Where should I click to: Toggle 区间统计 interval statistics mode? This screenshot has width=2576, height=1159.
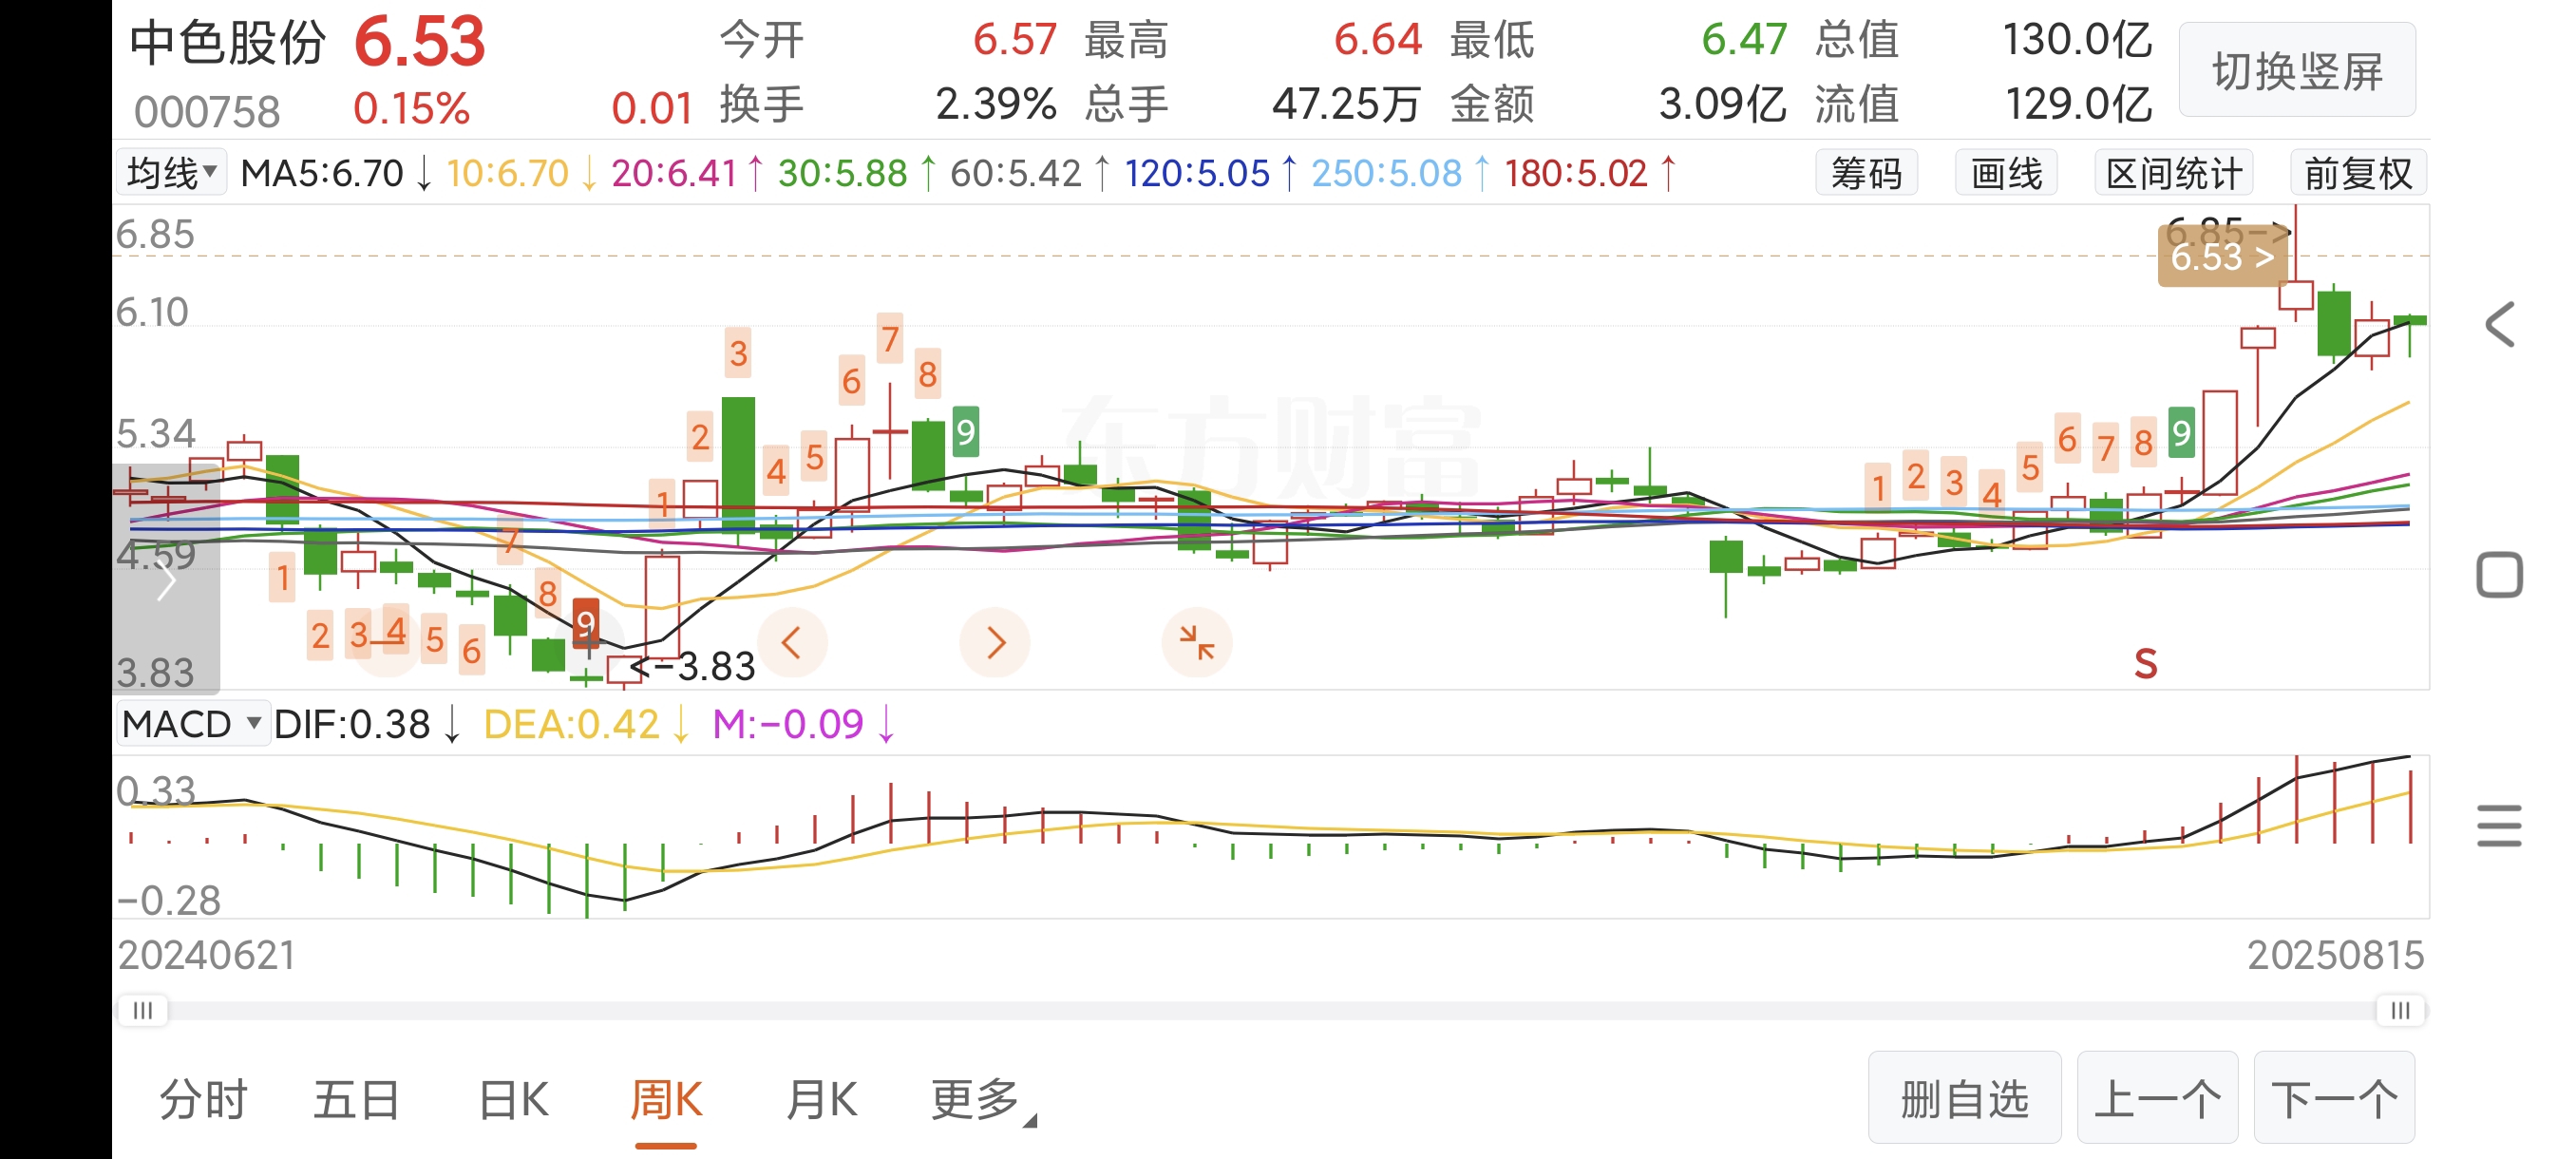pyautogui.click(x=2173, y=174)
